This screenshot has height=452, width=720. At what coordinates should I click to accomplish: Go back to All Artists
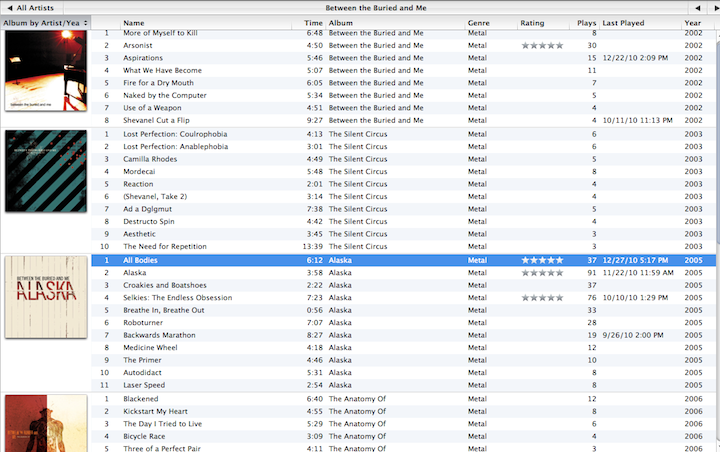[31, 8]
